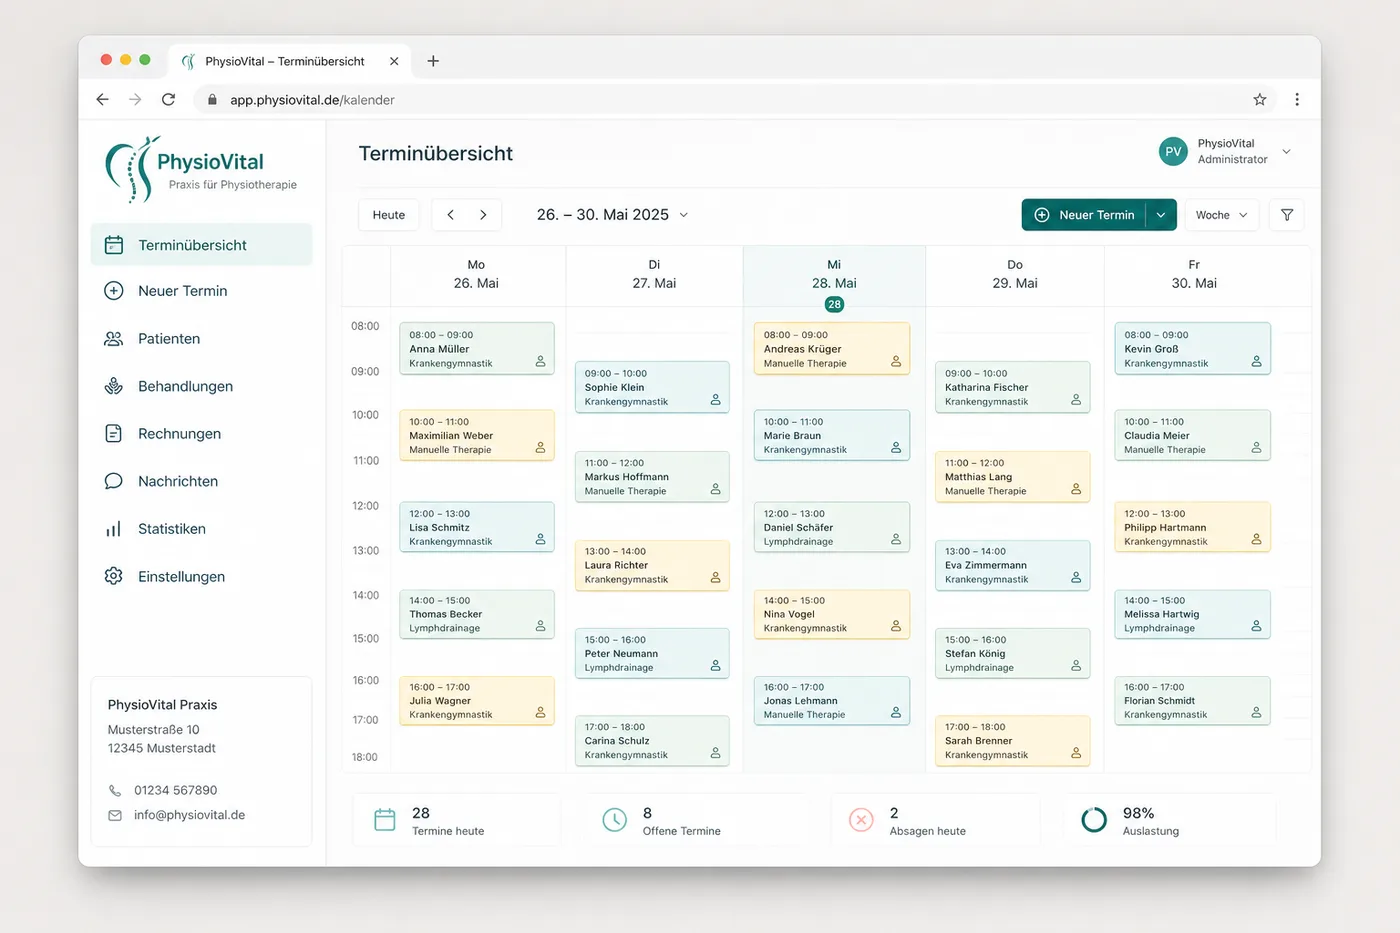Open Laura Richter's 13:00 appointment

pyautogui.click(x=652, y=565)
